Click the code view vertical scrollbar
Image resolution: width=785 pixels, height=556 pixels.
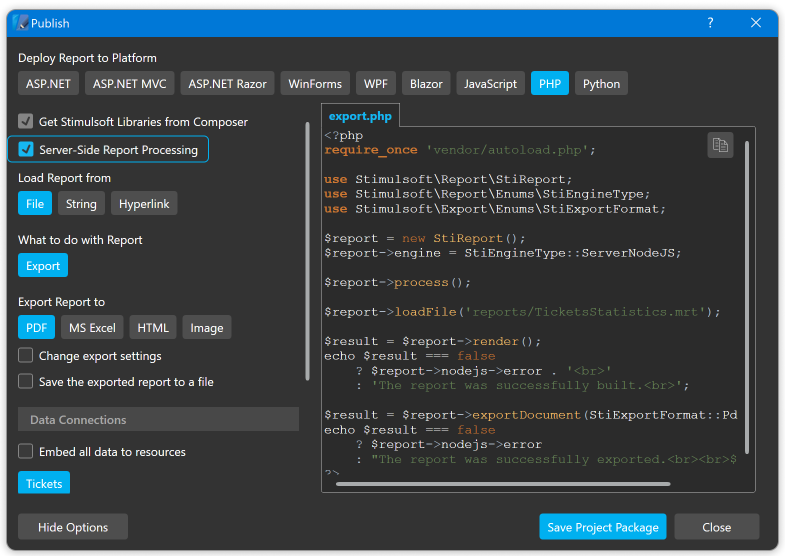click(x=747, y=297)
